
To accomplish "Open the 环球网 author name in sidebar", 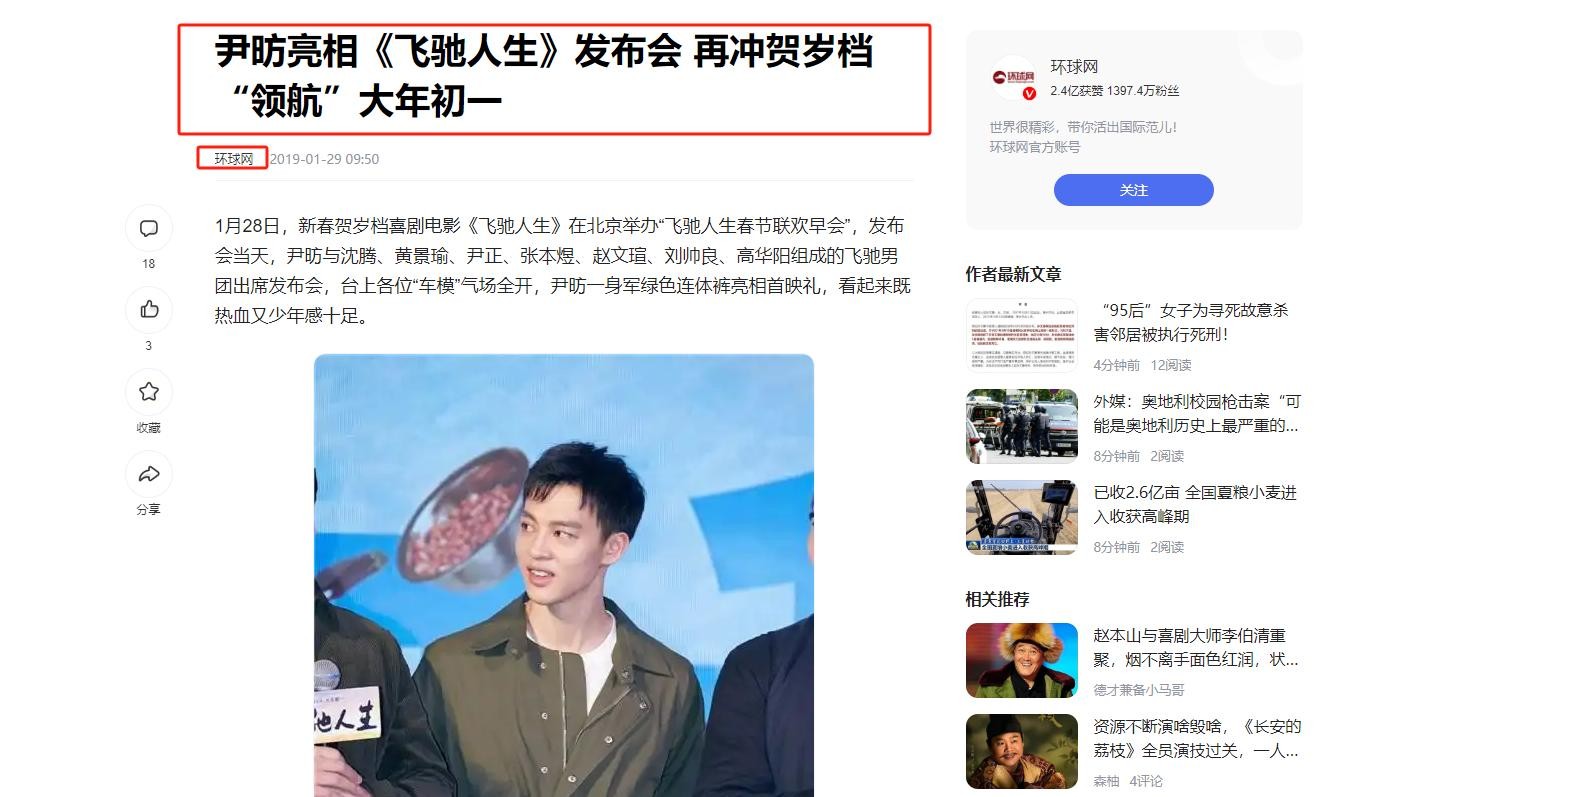I will [1074, 66].
